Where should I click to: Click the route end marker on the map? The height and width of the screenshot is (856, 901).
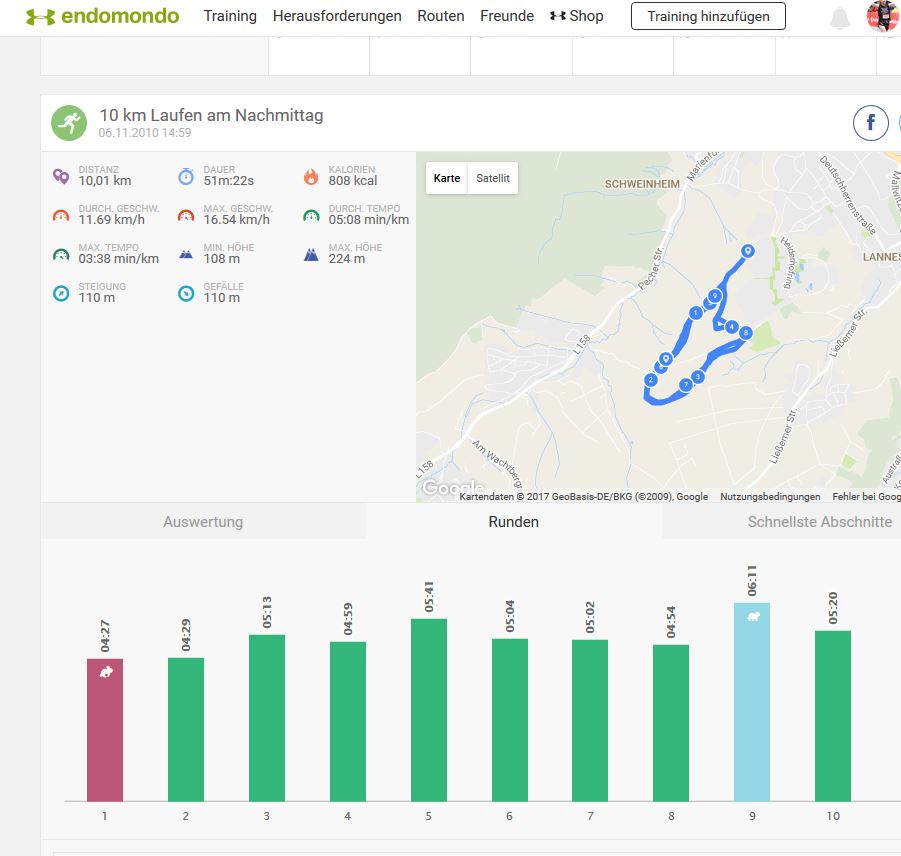coord(747,251)
